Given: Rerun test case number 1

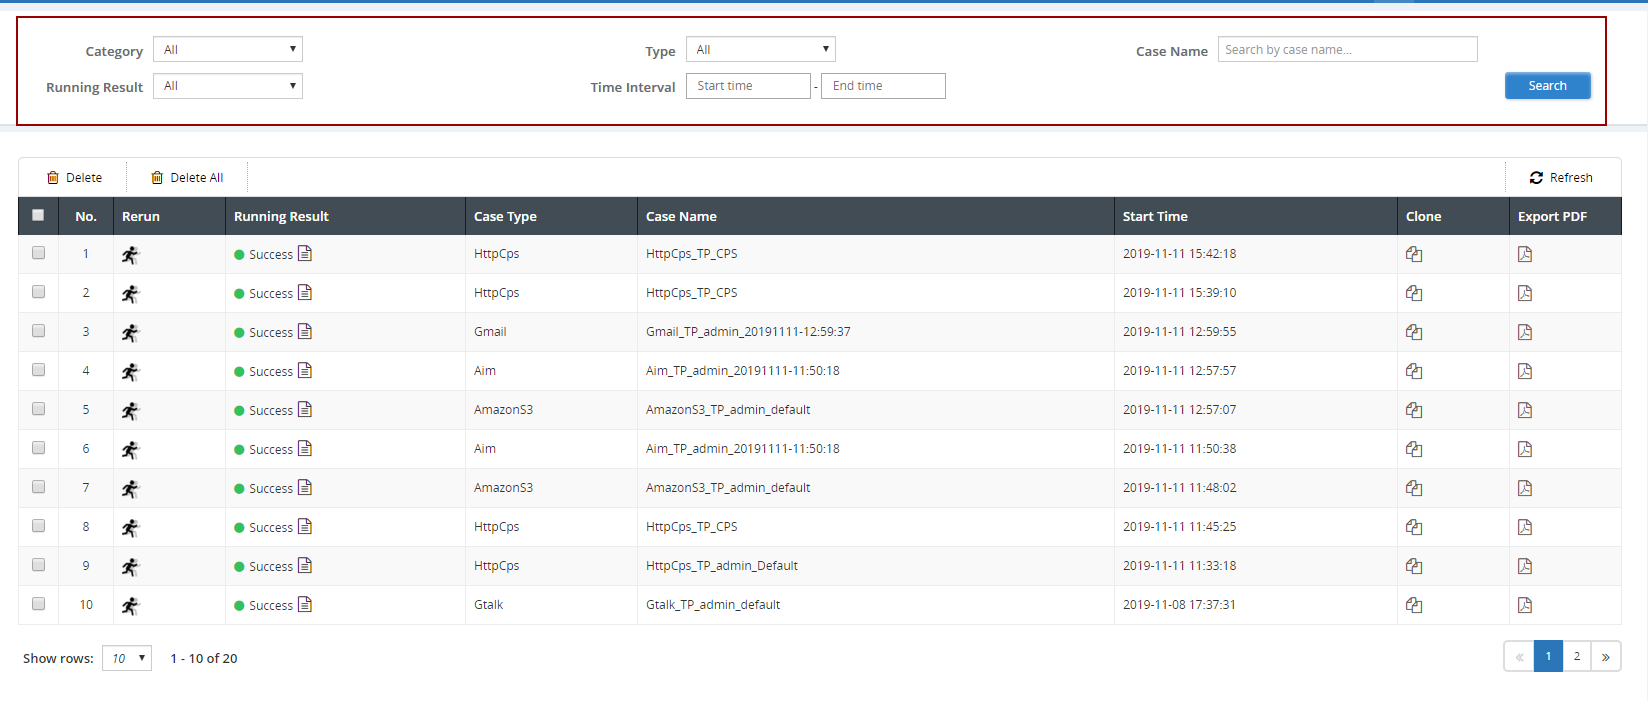Looking at the screenshot, I should tap(131, 255).
